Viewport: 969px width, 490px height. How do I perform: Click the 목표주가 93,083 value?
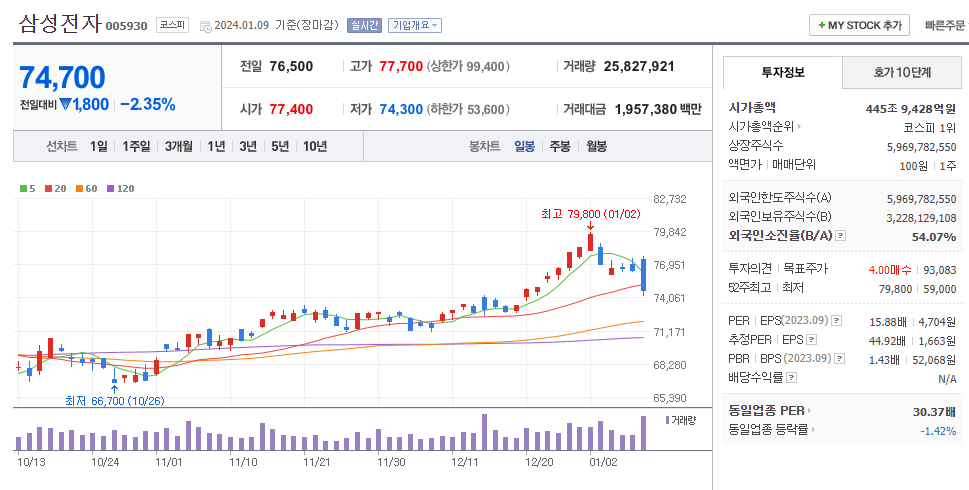(940, 269)
